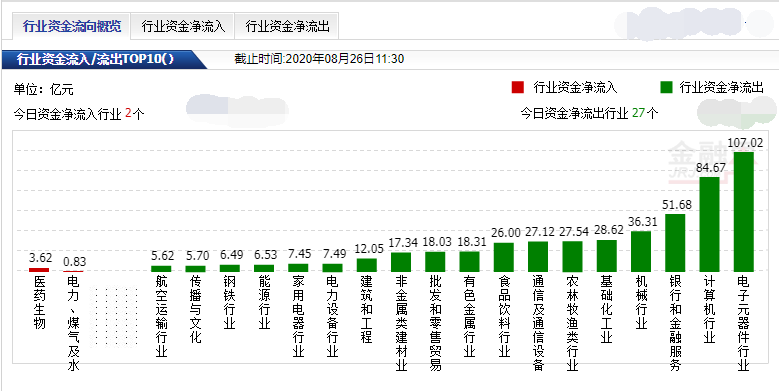Image resolution: width=779 pixels, height=391 pixels.
Task: Click the 单位：亿元 label
Action: 44,90
